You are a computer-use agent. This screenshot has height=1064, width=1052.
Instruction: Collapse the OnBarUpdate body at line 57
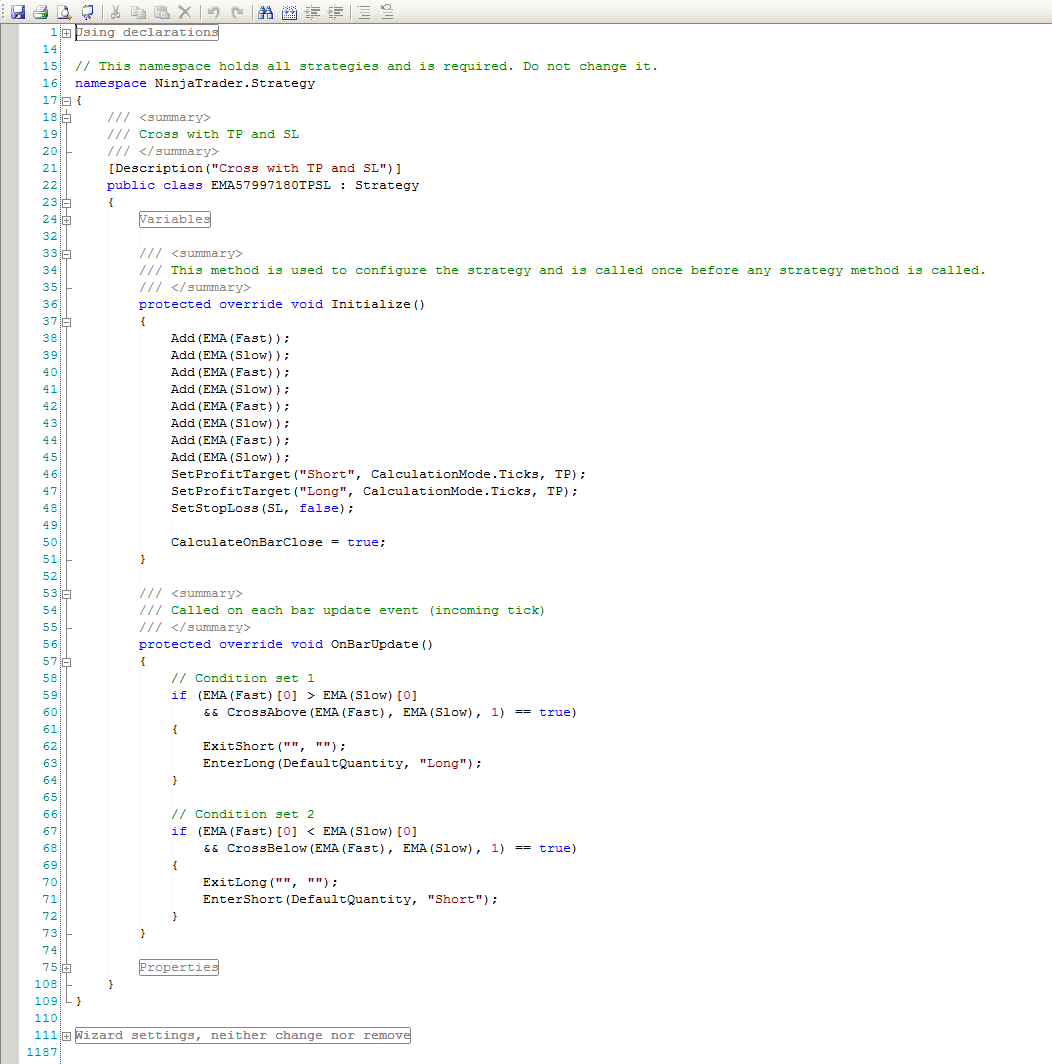tap(67, 662)
